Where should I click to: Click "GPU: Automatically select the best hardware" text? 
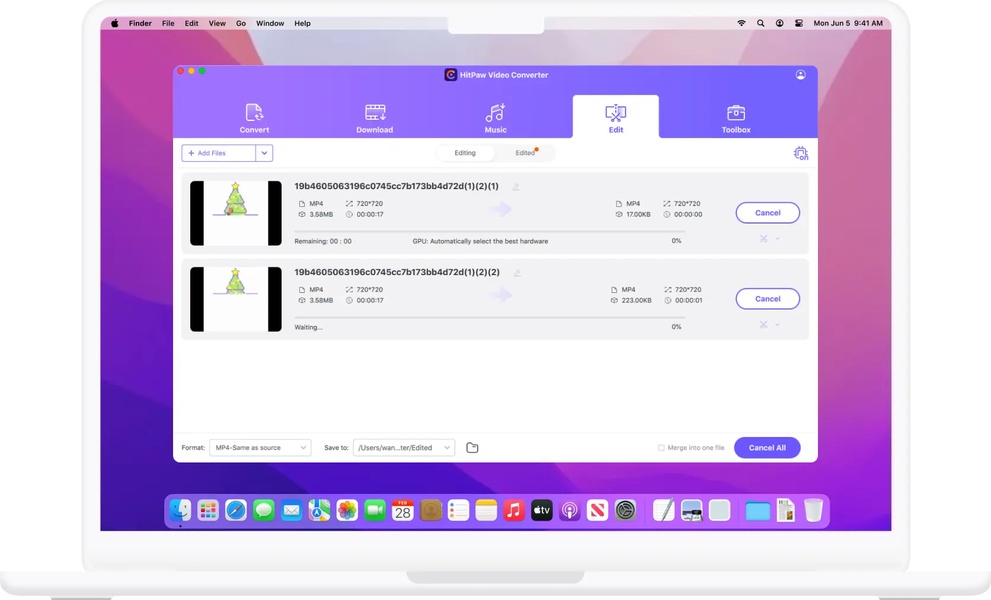tap(480, 242)
